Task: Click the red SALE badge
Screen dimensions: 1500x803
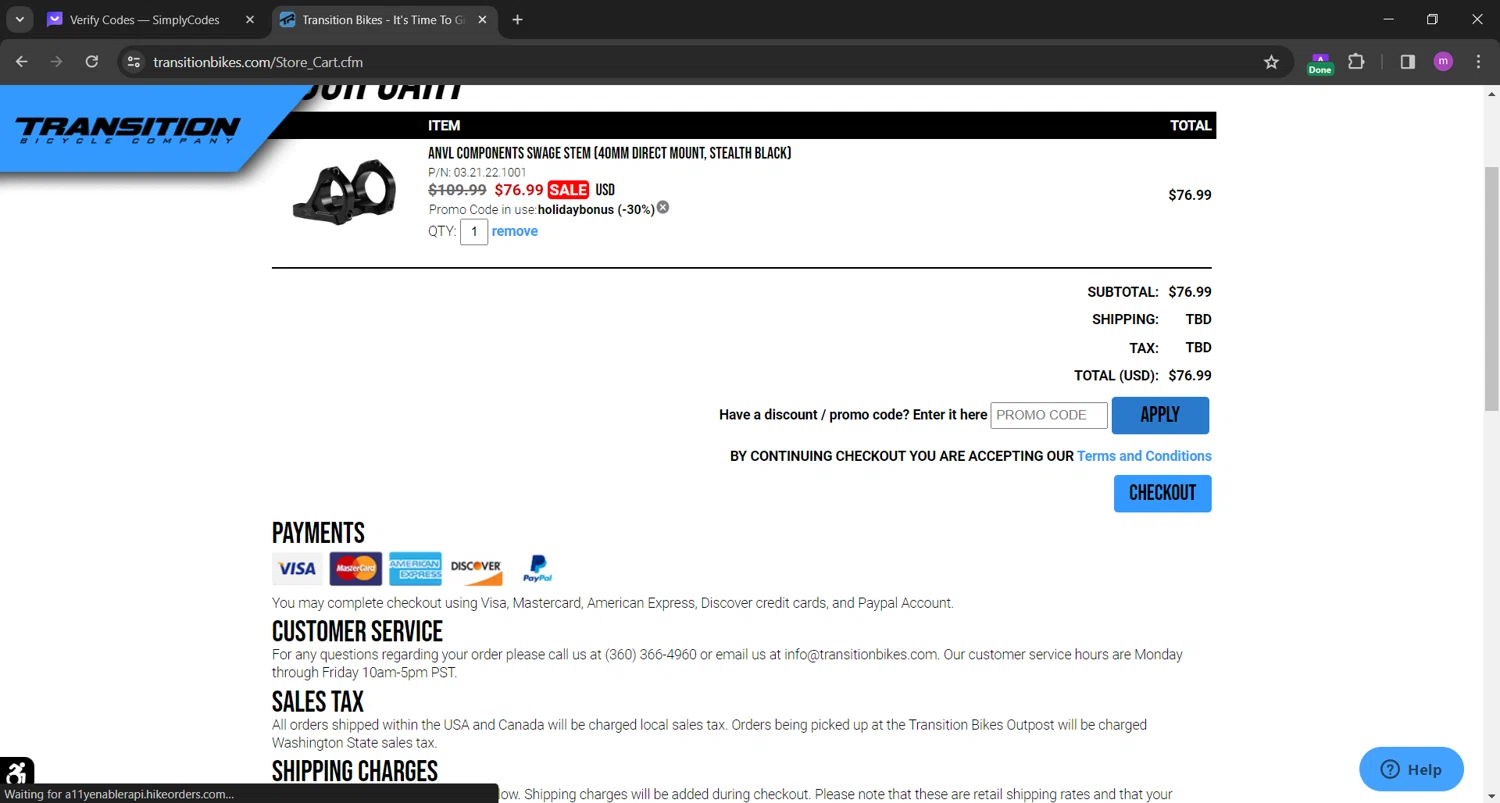Action: [568, 190]
